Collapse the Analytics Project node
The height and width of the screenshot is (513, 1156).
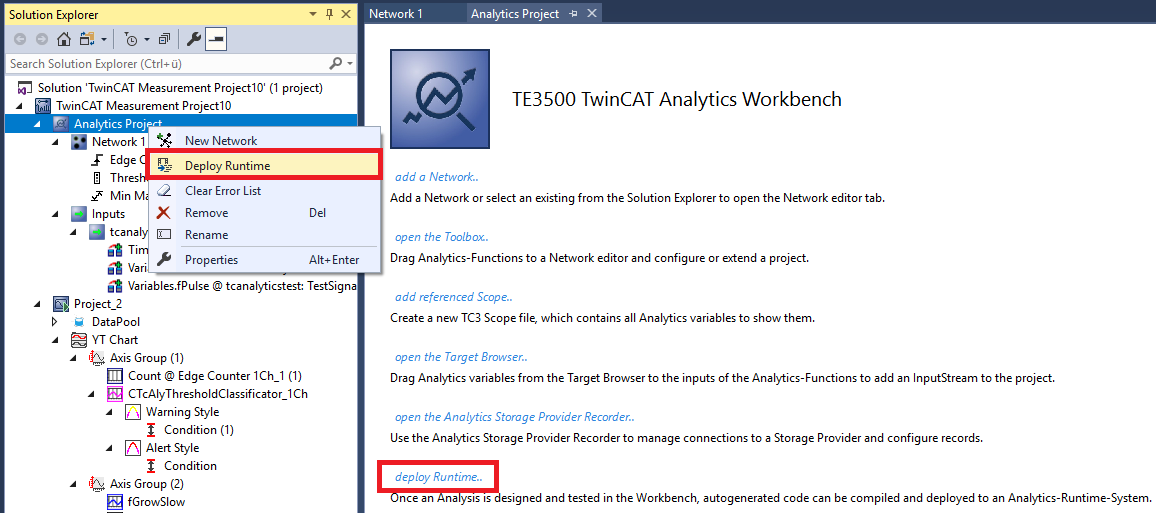pos(38,124)
